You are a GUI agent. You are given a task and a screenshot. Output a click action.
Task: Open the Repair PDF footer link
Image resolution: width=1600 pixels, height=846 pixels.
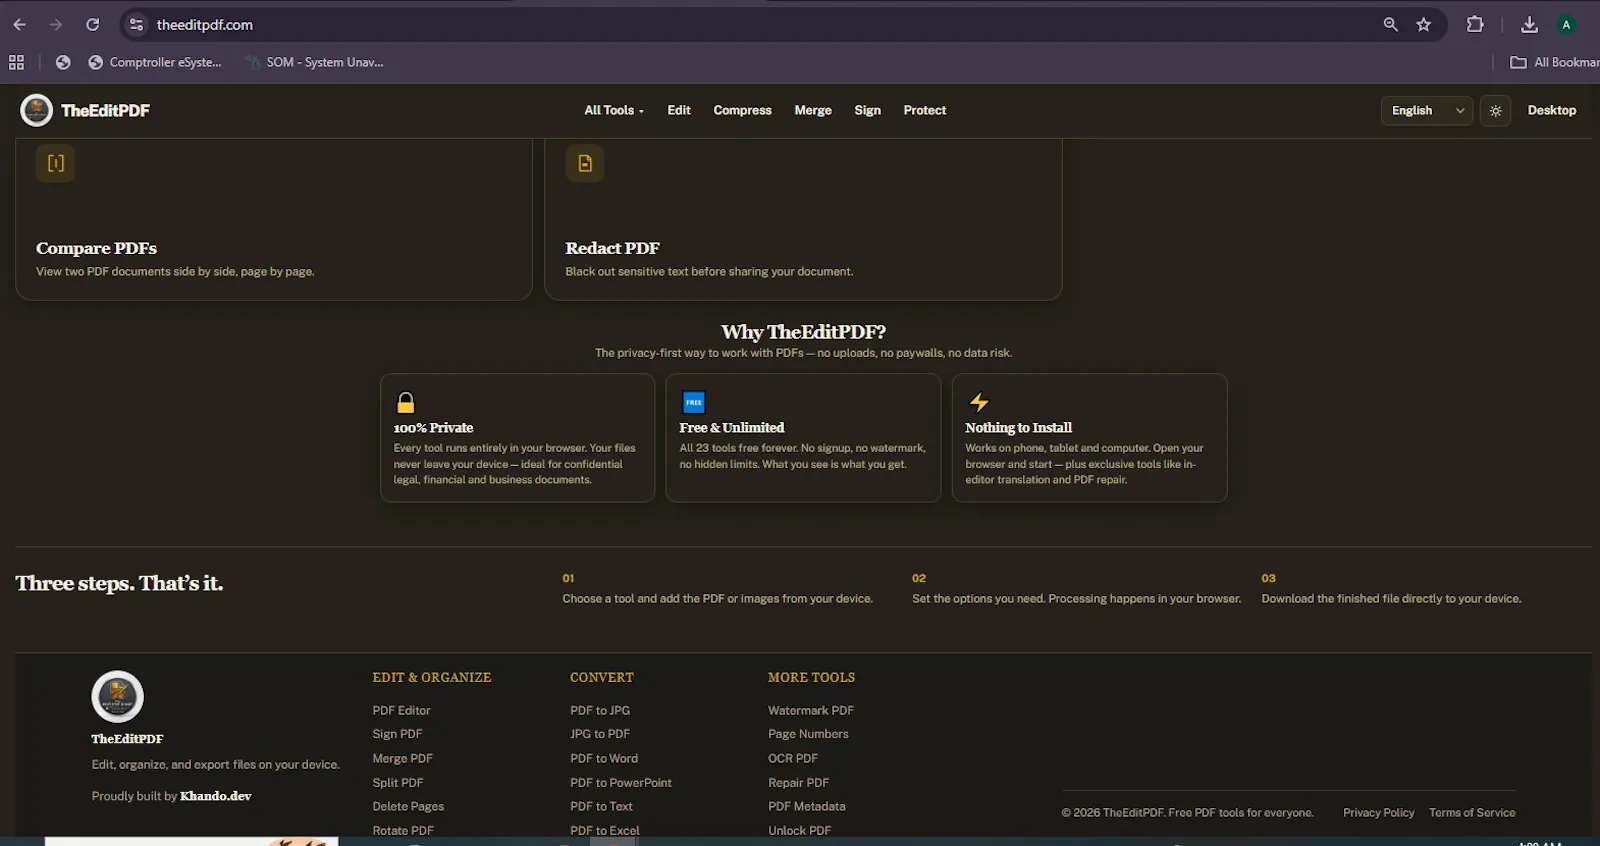(x=798, y=783)
